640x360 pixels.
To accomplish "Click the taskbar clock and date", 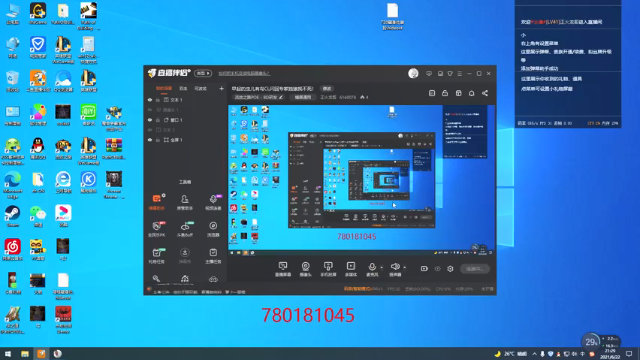I will (610, 354).
